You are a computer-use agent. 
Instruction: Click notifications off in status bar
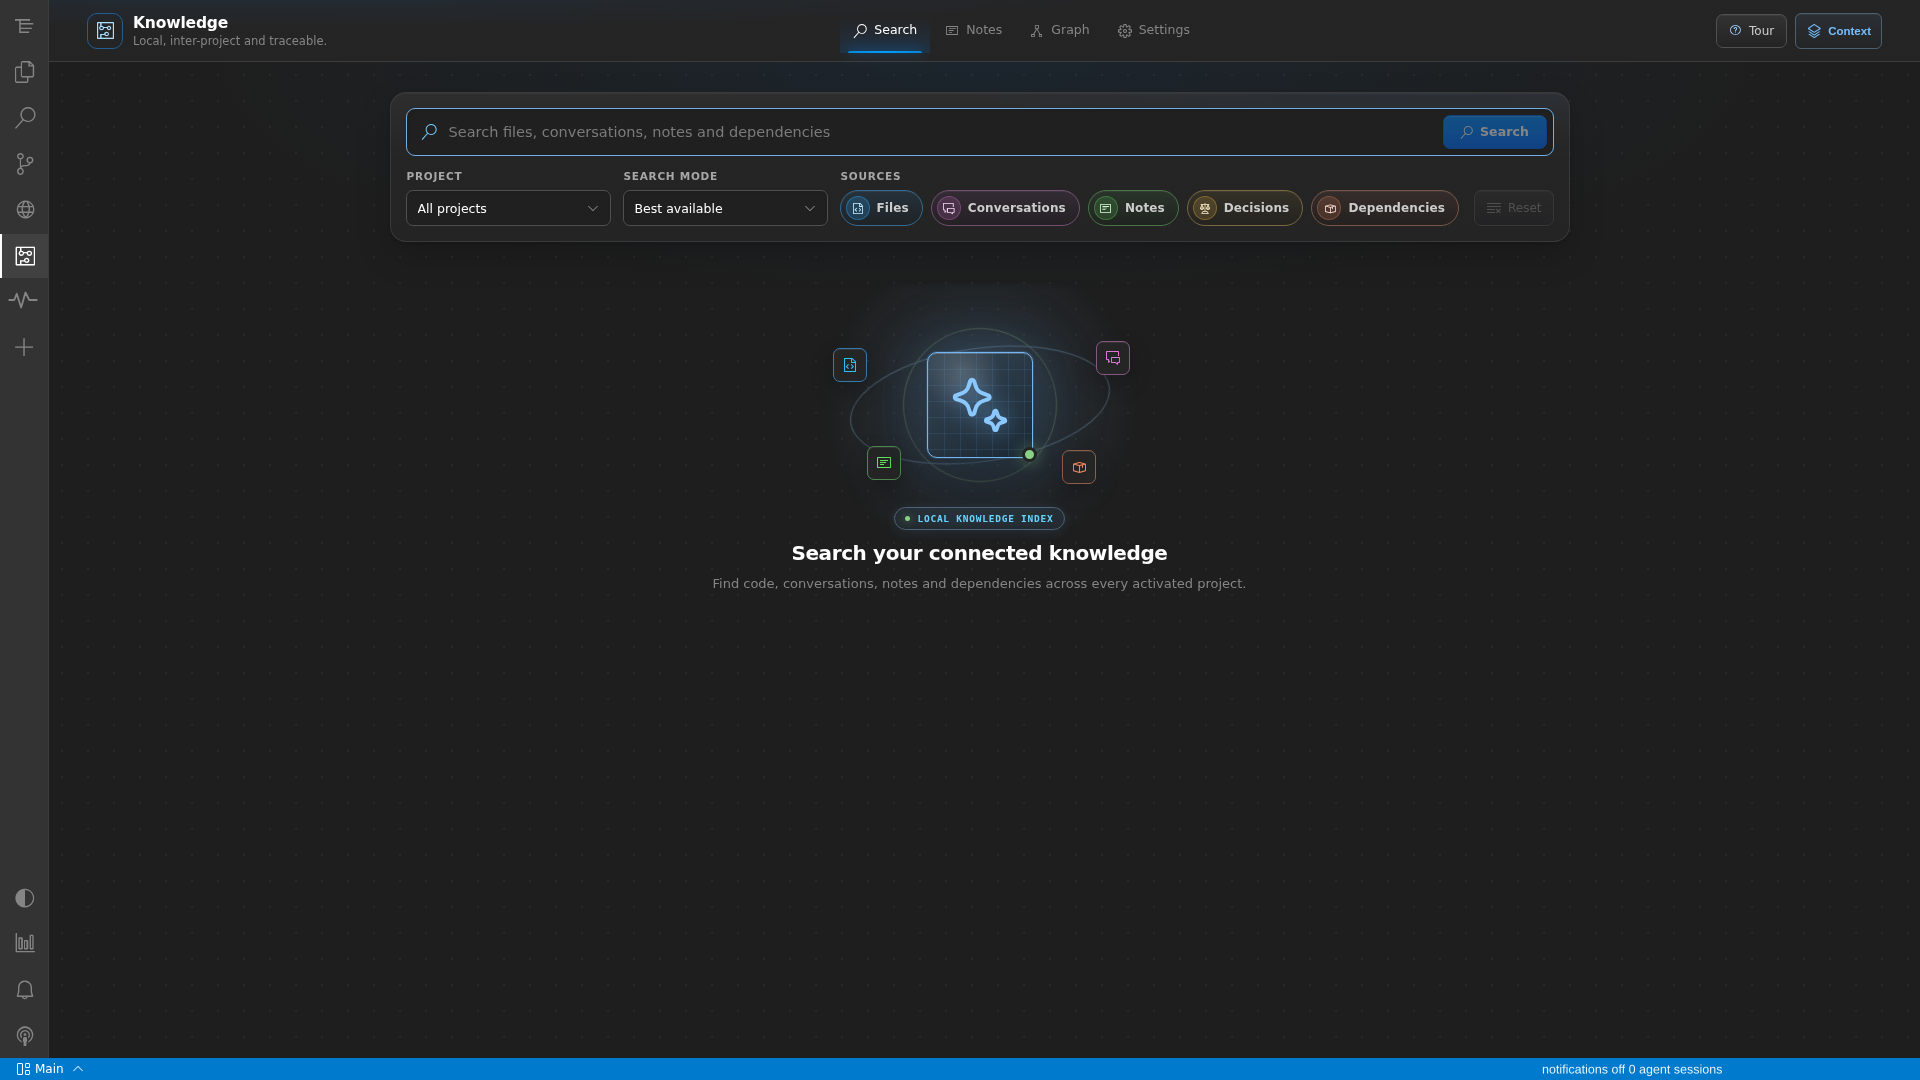click(x=1583, y=1069)
